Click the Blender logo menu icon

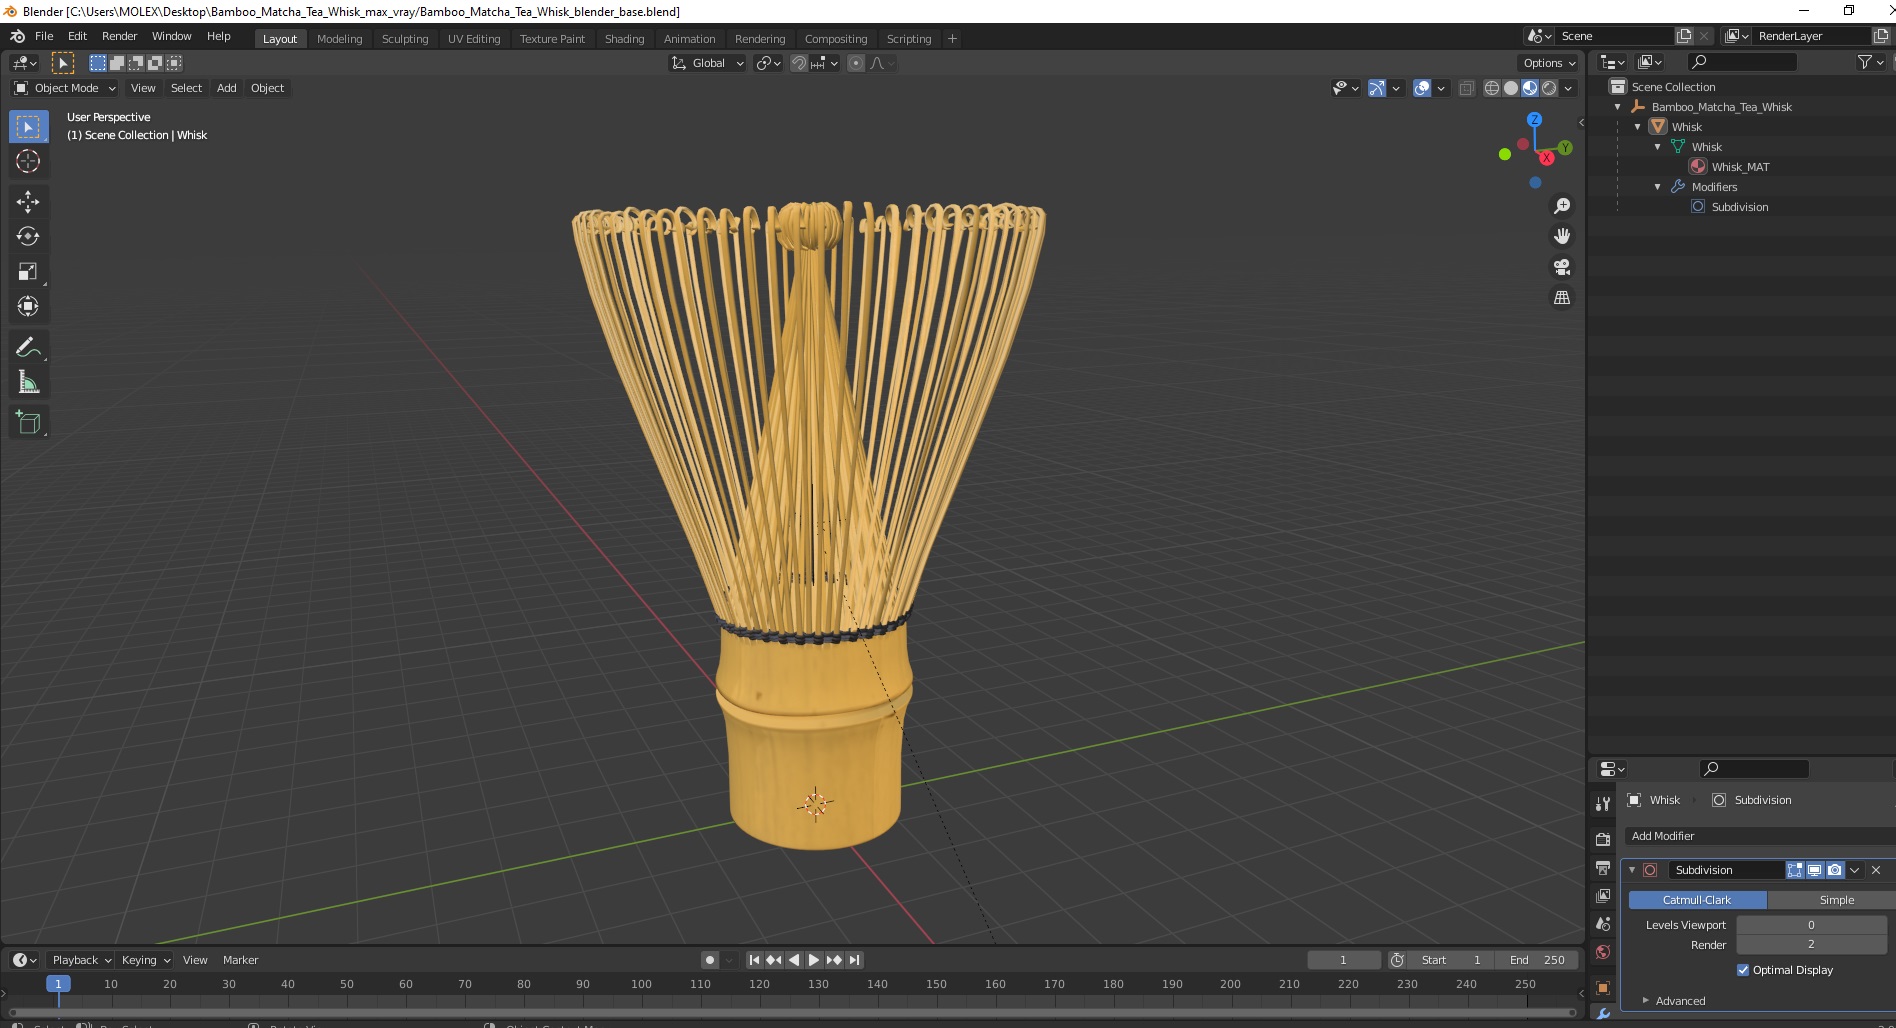pos(17,36)
